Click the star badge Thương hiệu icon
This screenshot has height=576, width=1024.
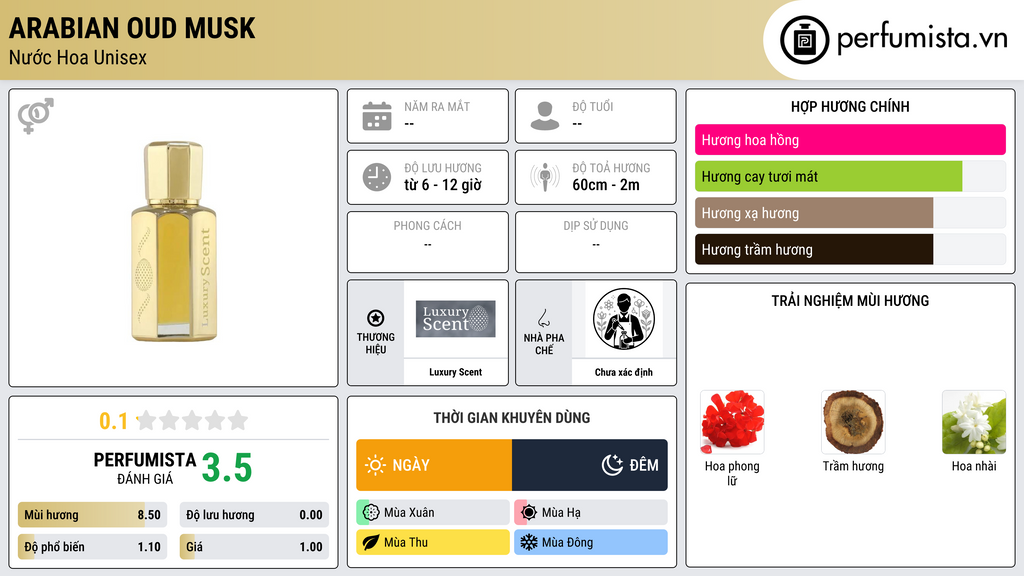click(x=376, y=318)
